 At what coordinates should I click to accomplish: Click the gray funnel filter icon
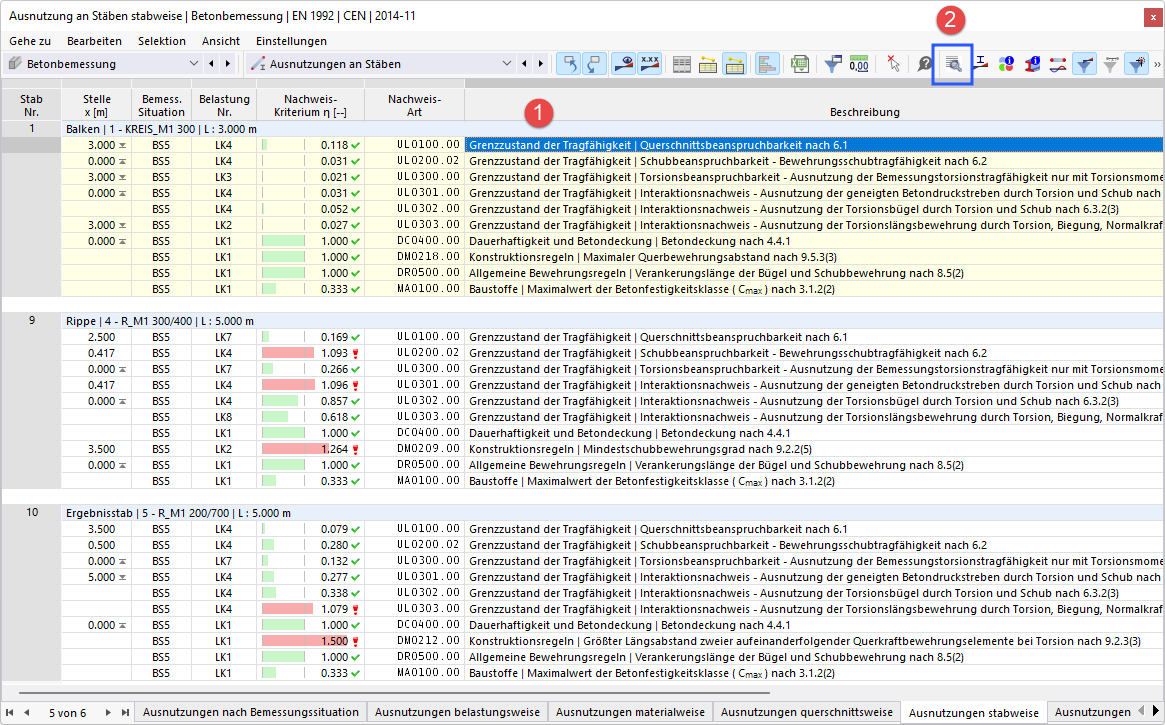tap(1110, 65)
